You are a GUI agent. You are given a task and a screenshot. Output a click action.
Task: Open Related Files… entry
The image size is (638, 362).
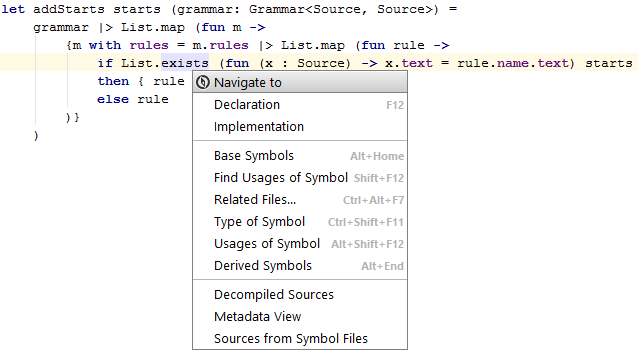300,200
